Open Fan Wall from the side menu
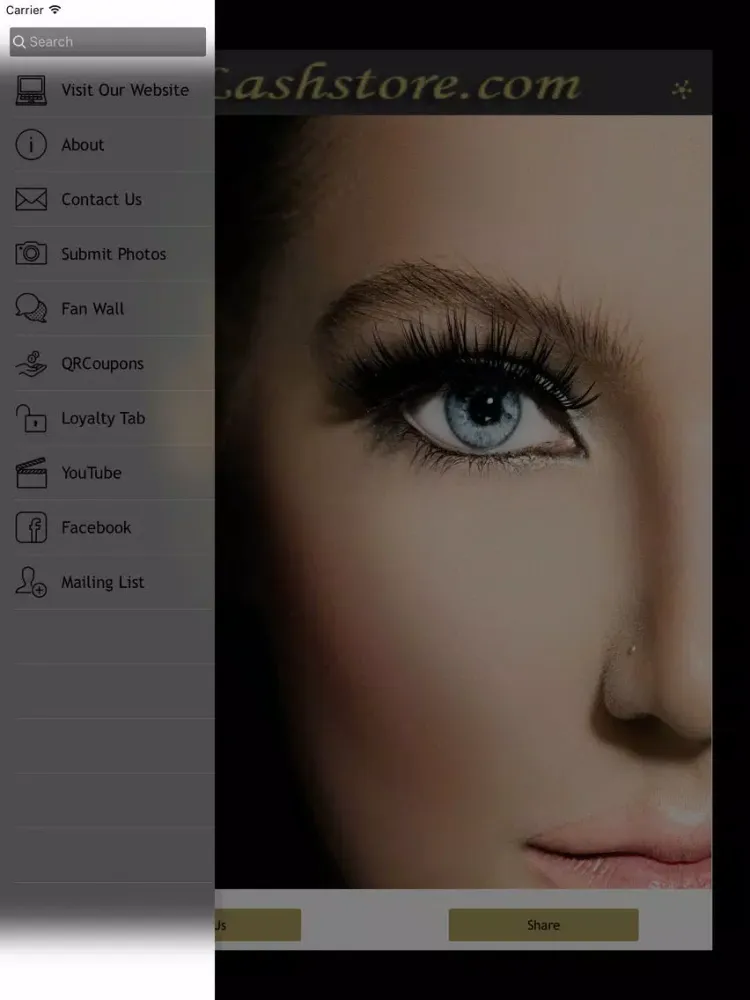Image resolution: width=750 pixels, height=1000 pixels. click(x=107, y=309)
